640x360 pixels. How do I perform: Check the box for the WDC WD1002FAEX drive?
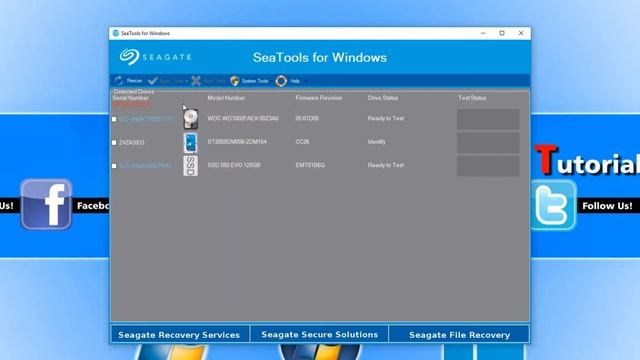[114, 119]
